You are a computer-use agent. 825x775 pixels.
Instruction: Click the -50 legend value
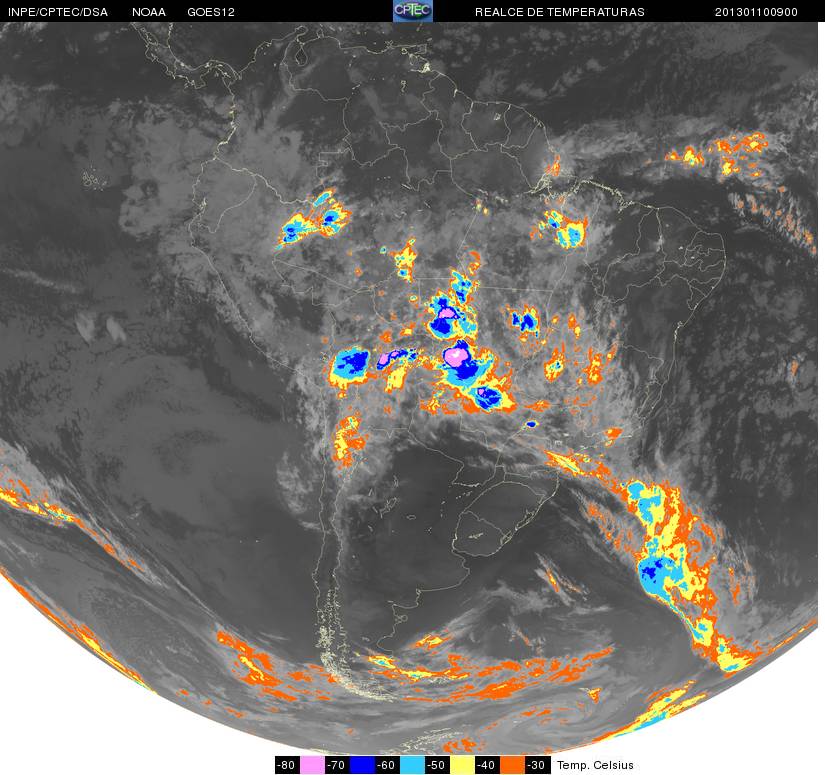click(x=437, y=765)
